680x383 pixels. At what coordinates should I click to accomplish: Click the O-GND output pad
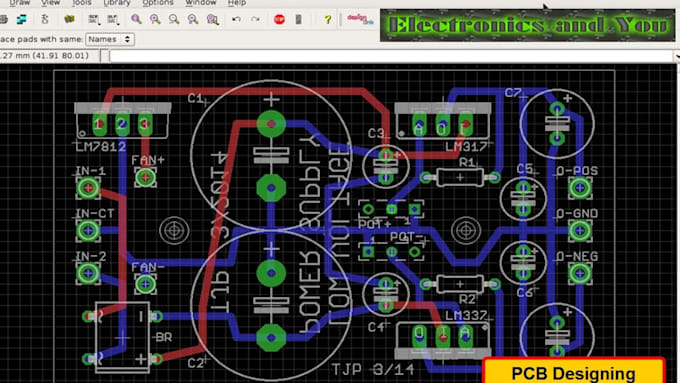(x=580, y=230)
